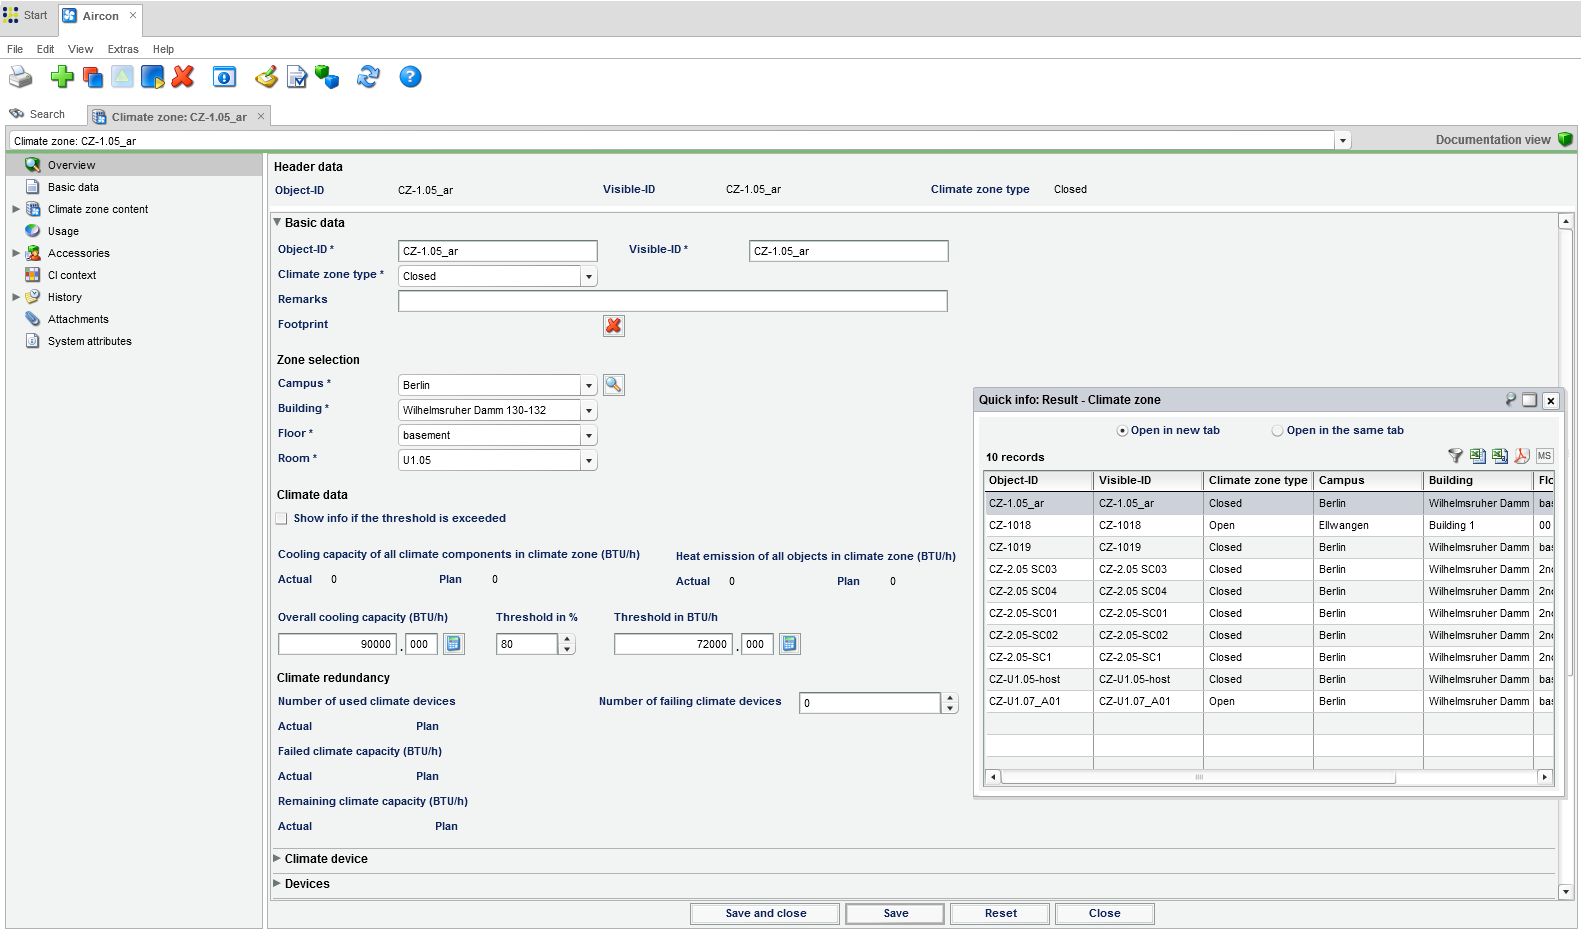Open the Extras menu
The height and width of the screenshot is (932, 1581).
pos(123,49)
